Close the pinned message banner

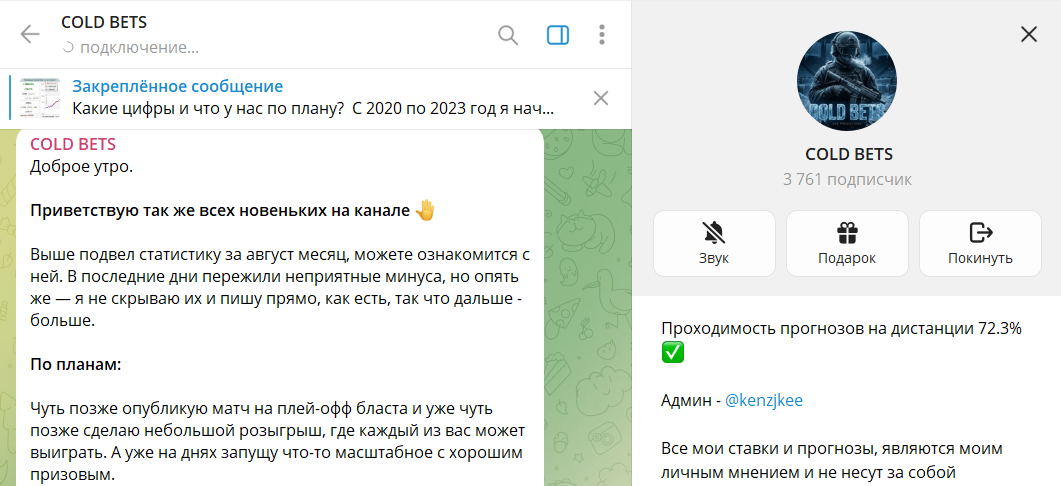(600, 98)
